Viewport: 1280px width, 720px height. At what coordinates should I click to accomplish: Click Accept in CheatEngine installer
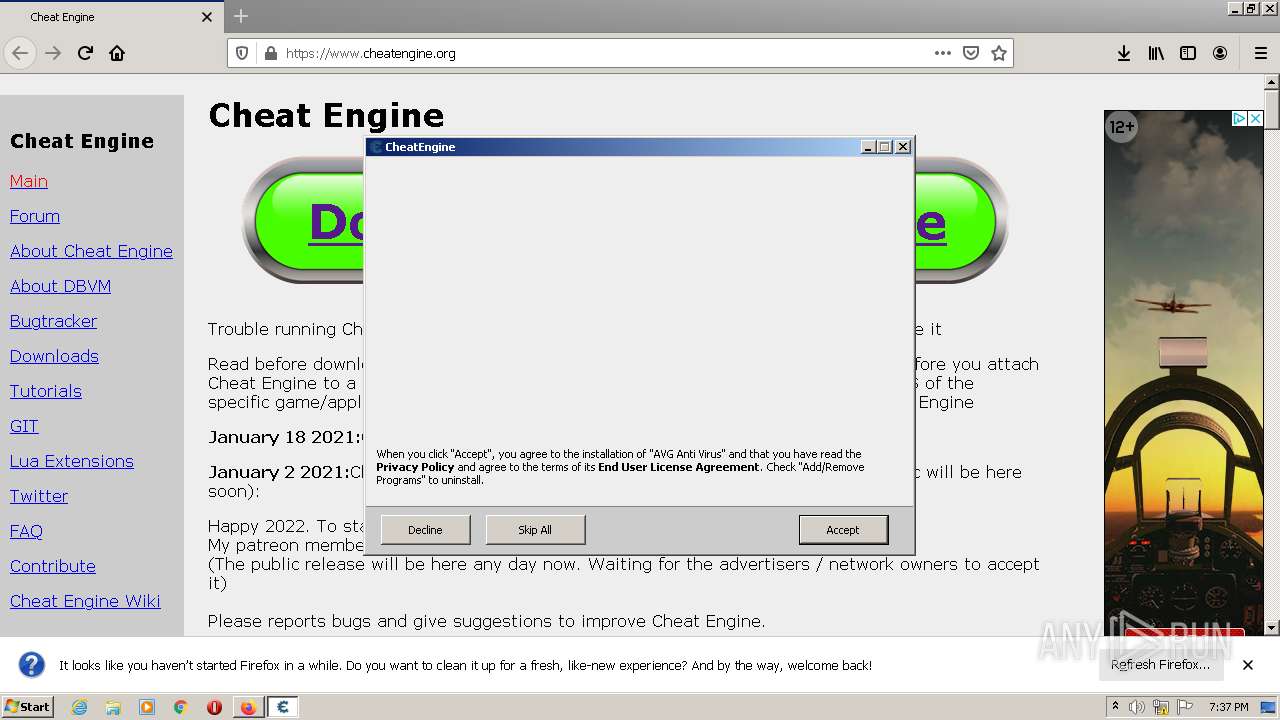click(843, 530)
